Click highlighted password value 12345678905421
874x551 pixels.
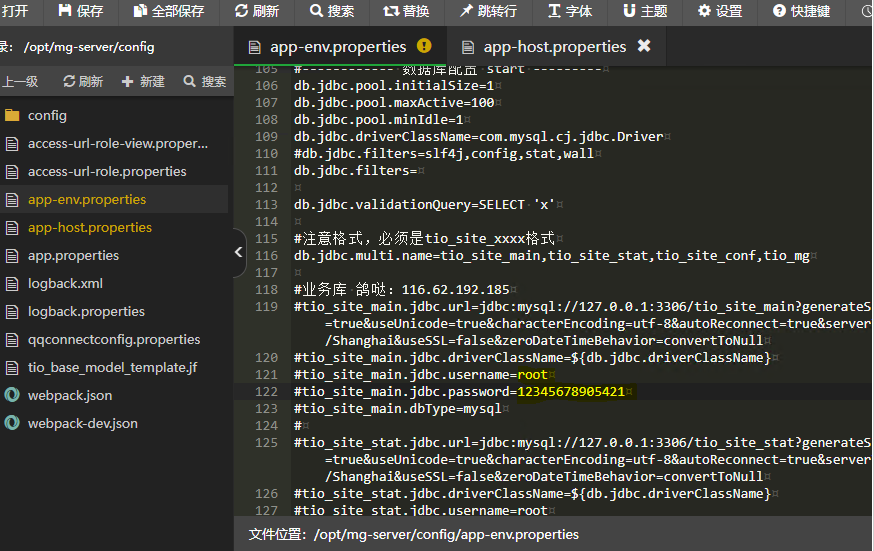571,392
